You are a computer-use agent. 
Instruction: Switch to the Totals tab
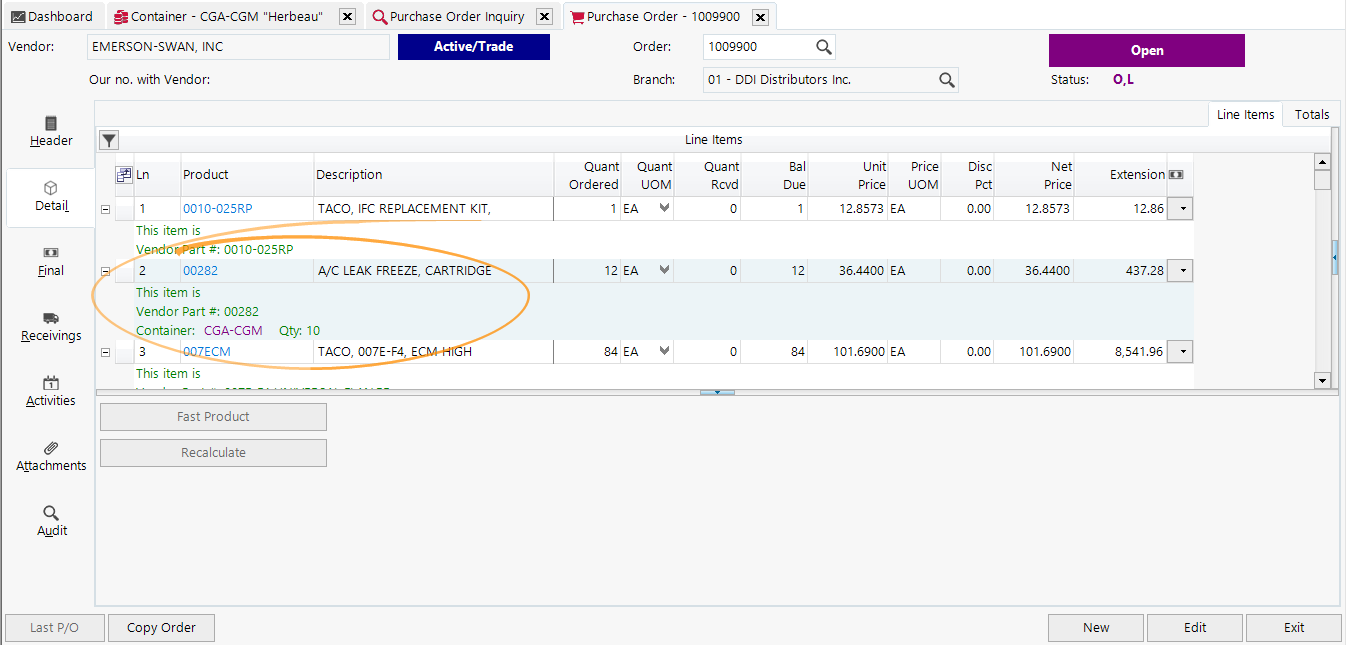coord(1312,114)
